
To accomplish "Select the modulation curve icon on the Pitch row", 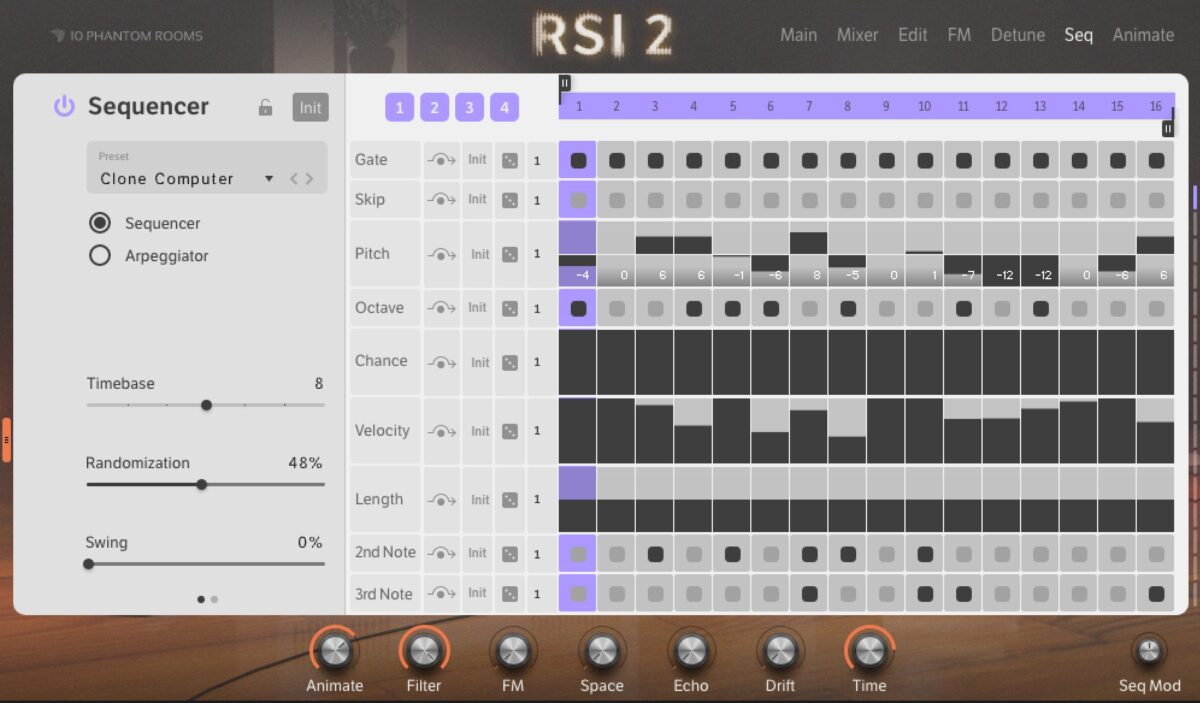I will click(442, 254).
